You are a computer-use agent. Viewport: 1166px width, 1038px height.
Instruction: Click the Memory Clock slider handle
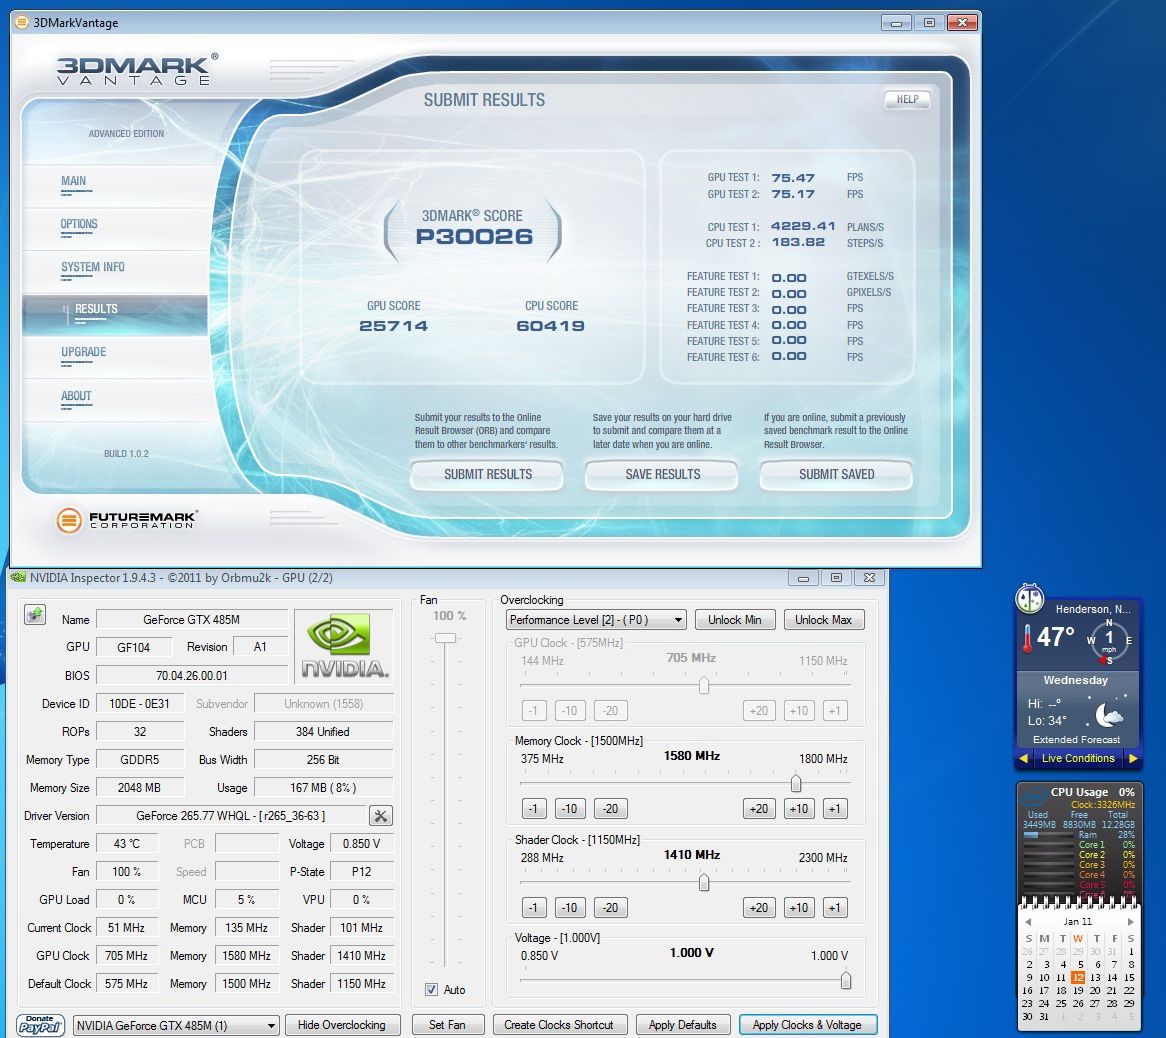pos(796,784)
